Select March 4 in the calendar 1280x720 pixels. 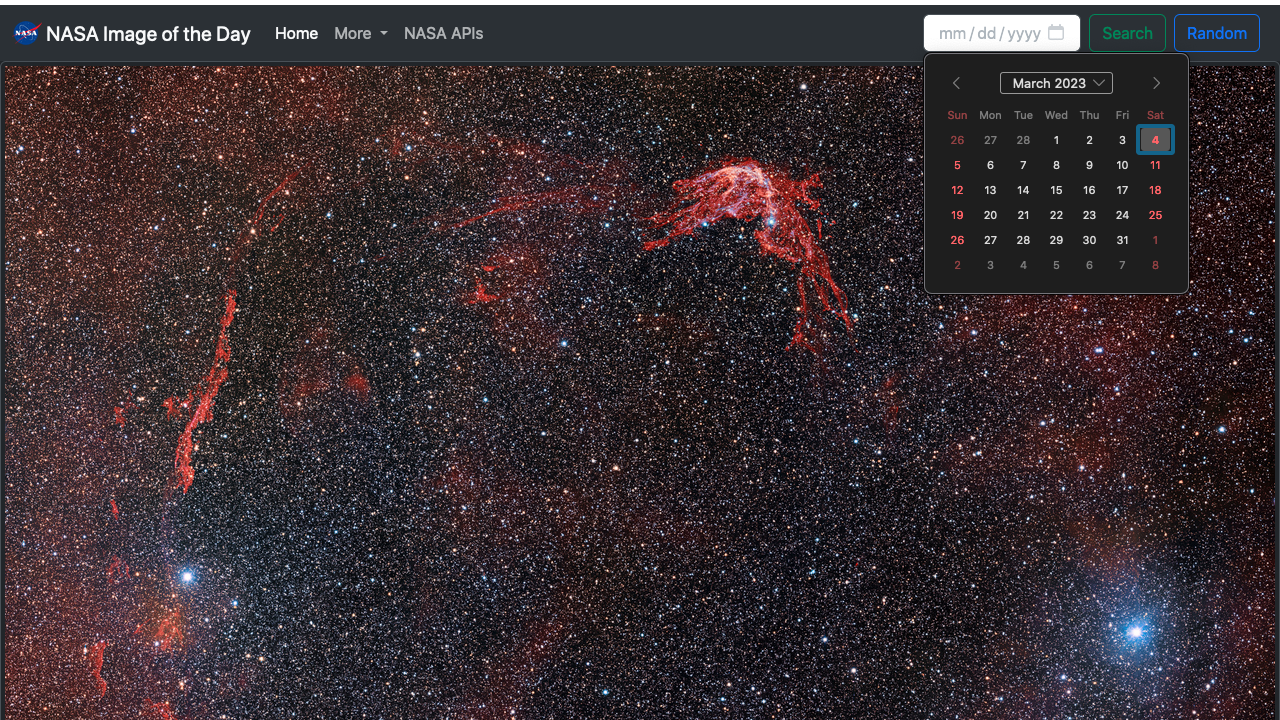[1155, 140]
